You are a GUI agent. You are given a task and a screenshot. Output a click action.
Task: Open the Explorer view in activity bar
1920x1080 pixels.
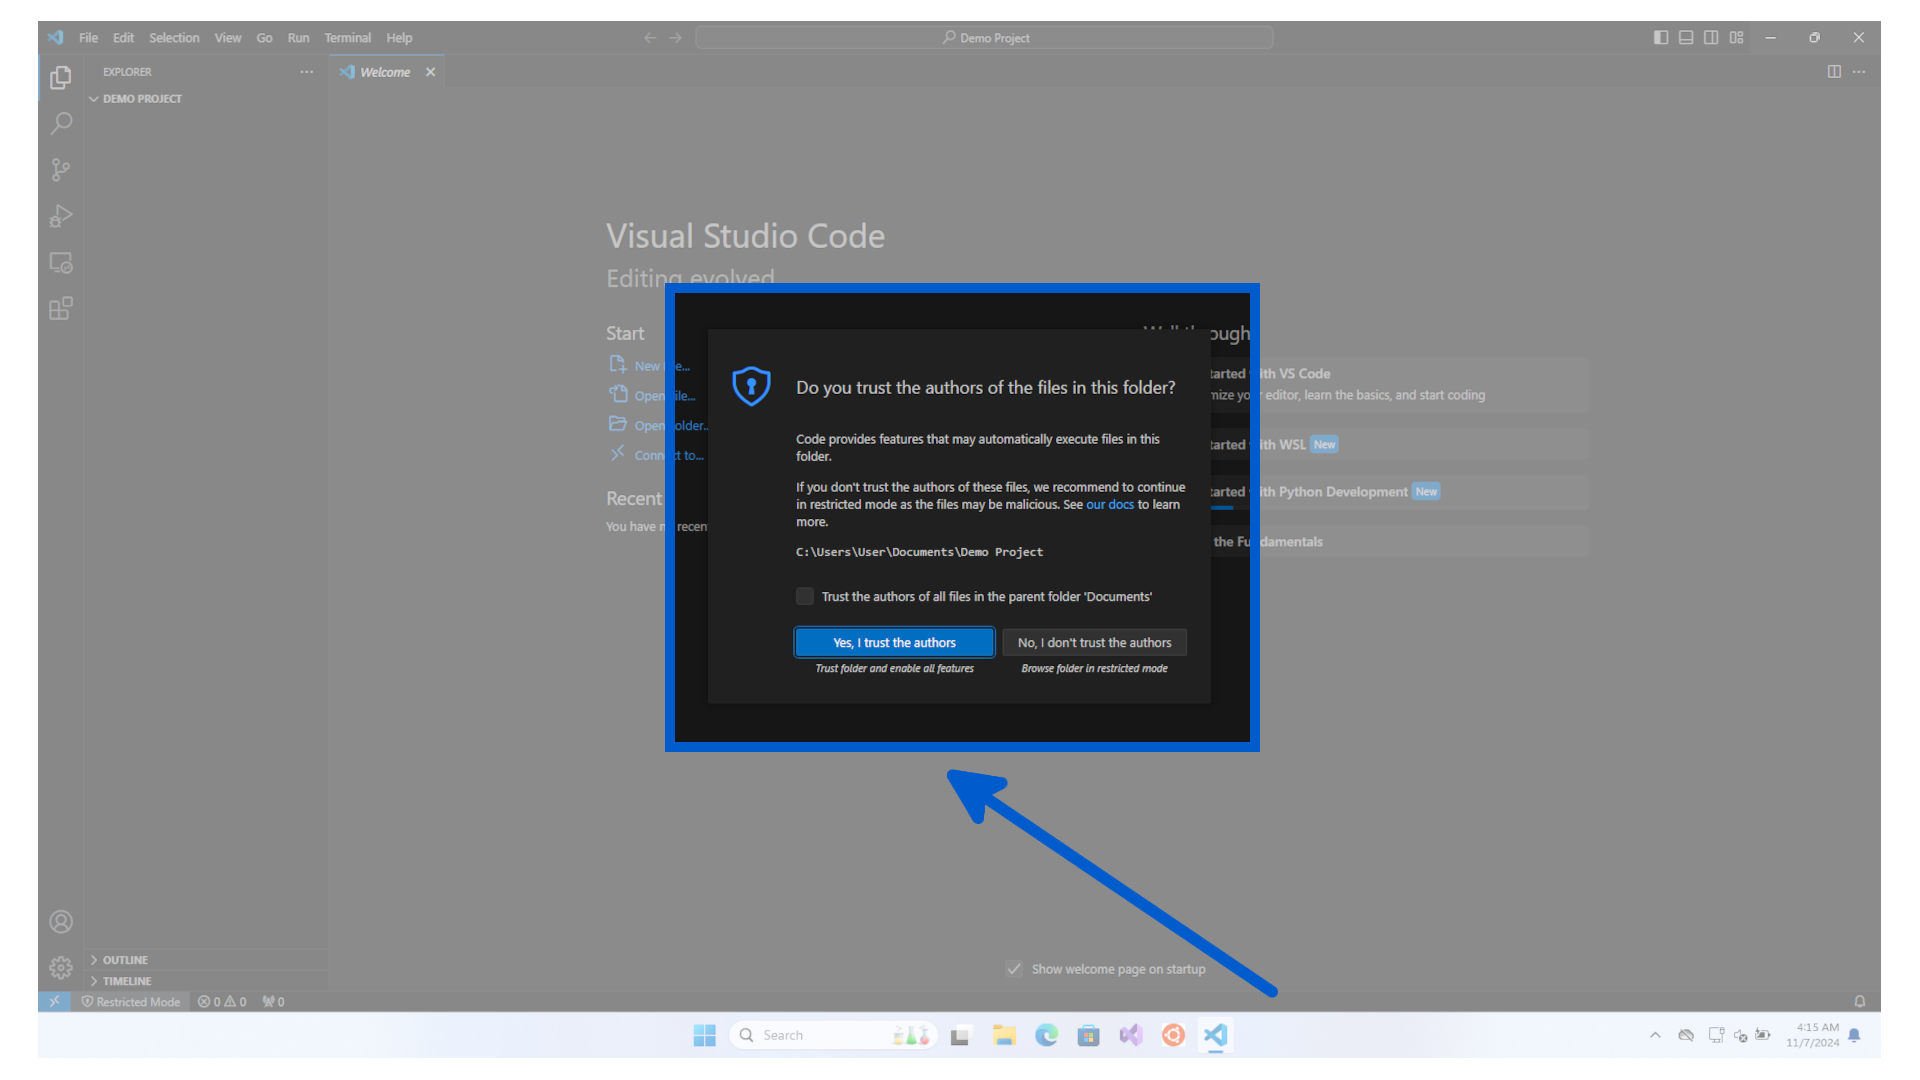[x=61, y=77]
